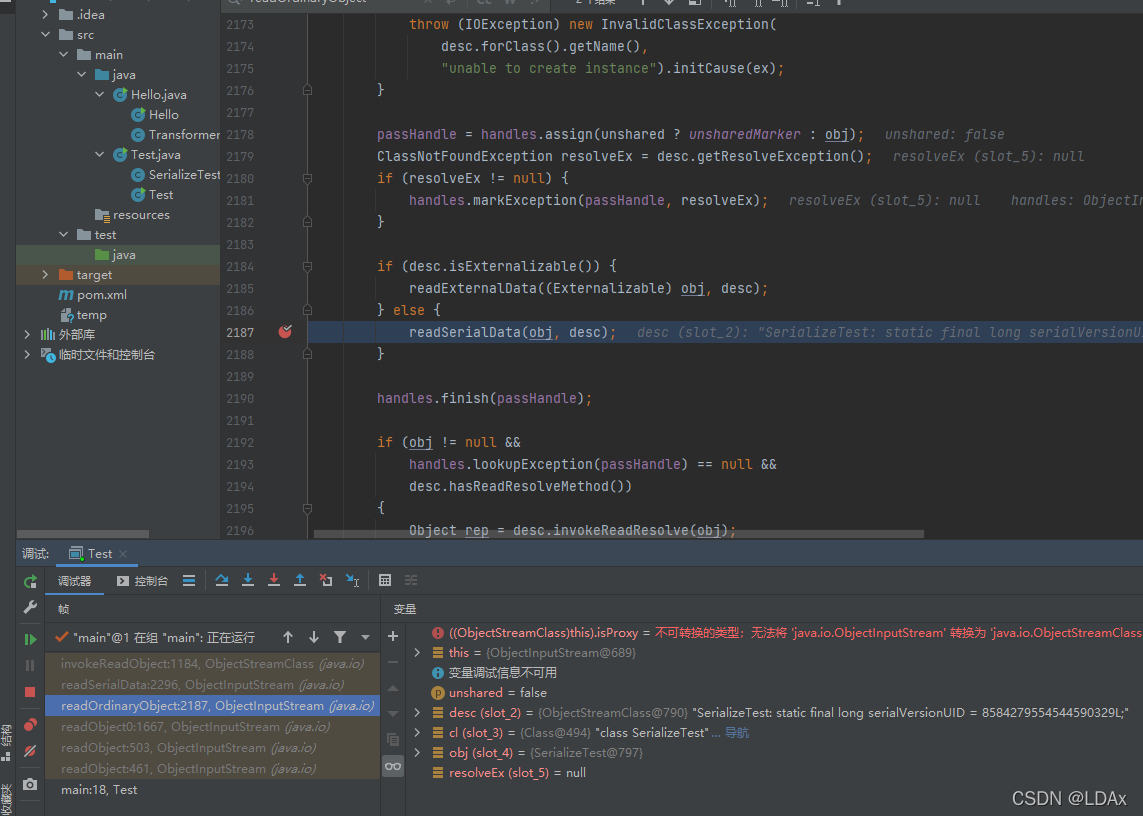Expand the obj (slot_4) variable node
The image size is (1143, 816).
[x=418, y=753]
